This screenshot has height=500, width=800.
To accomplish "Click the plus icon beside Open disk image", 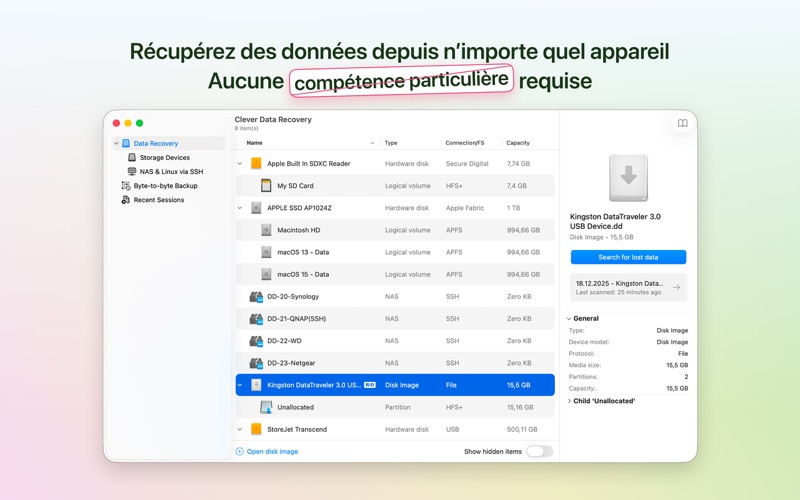I will 240,452.
